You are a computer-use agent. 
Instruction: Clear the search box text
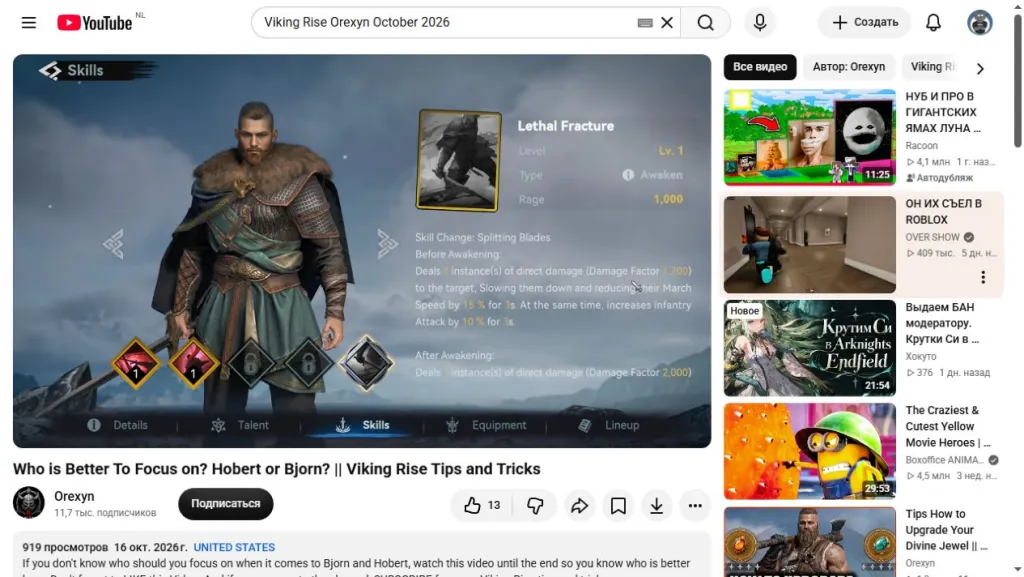[667, 23]
